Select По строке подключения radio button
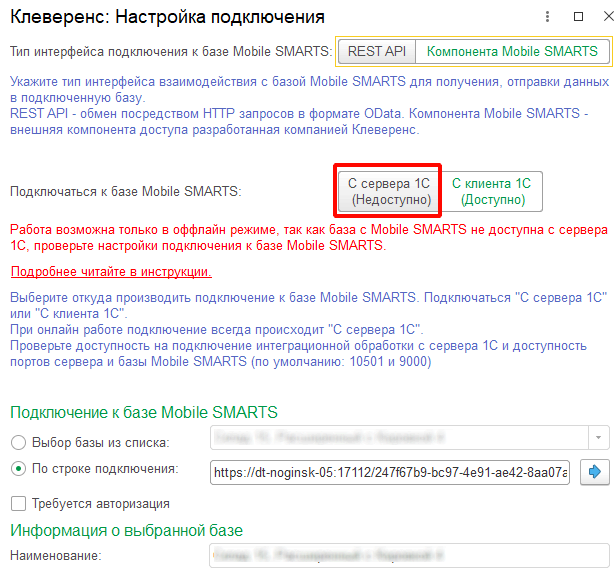Image resolution: width=616 pixels, height=573 pixels. click(x=18, y=469)
